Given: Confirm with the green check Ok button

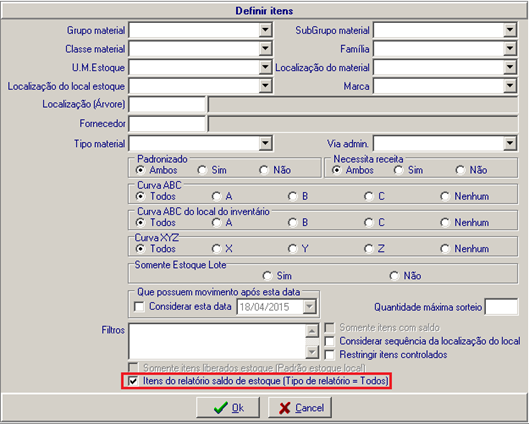Looking at the screenshot, I should (x=228, y=408).
